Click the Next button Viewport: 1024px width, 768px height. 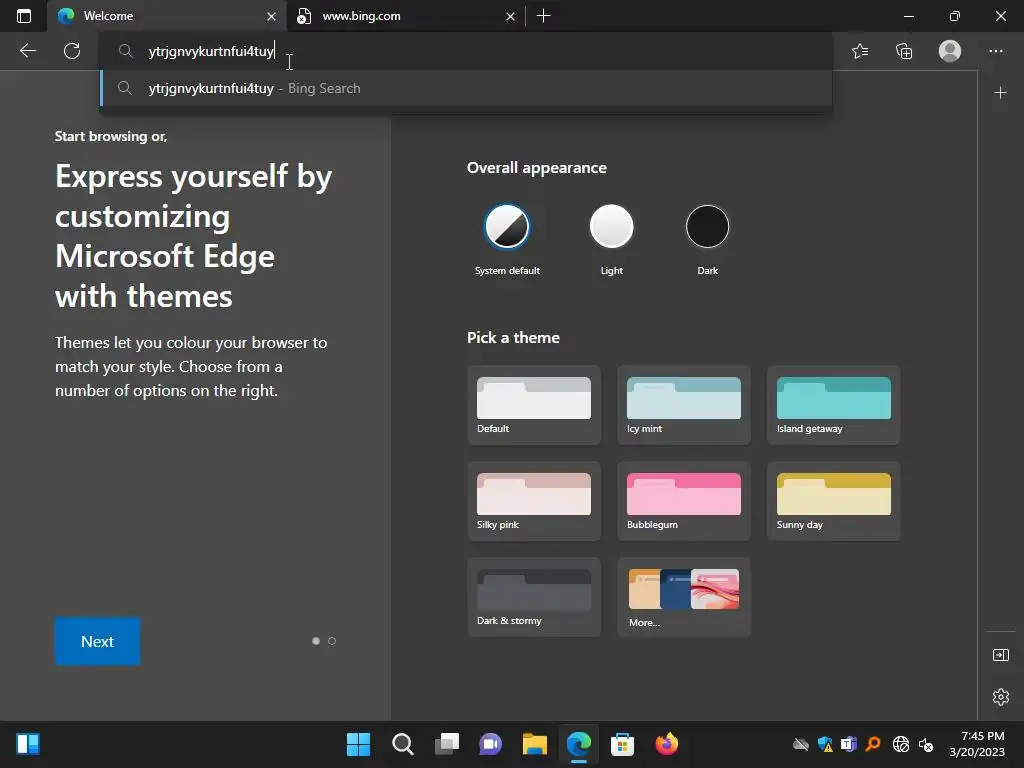pos(97,641)
